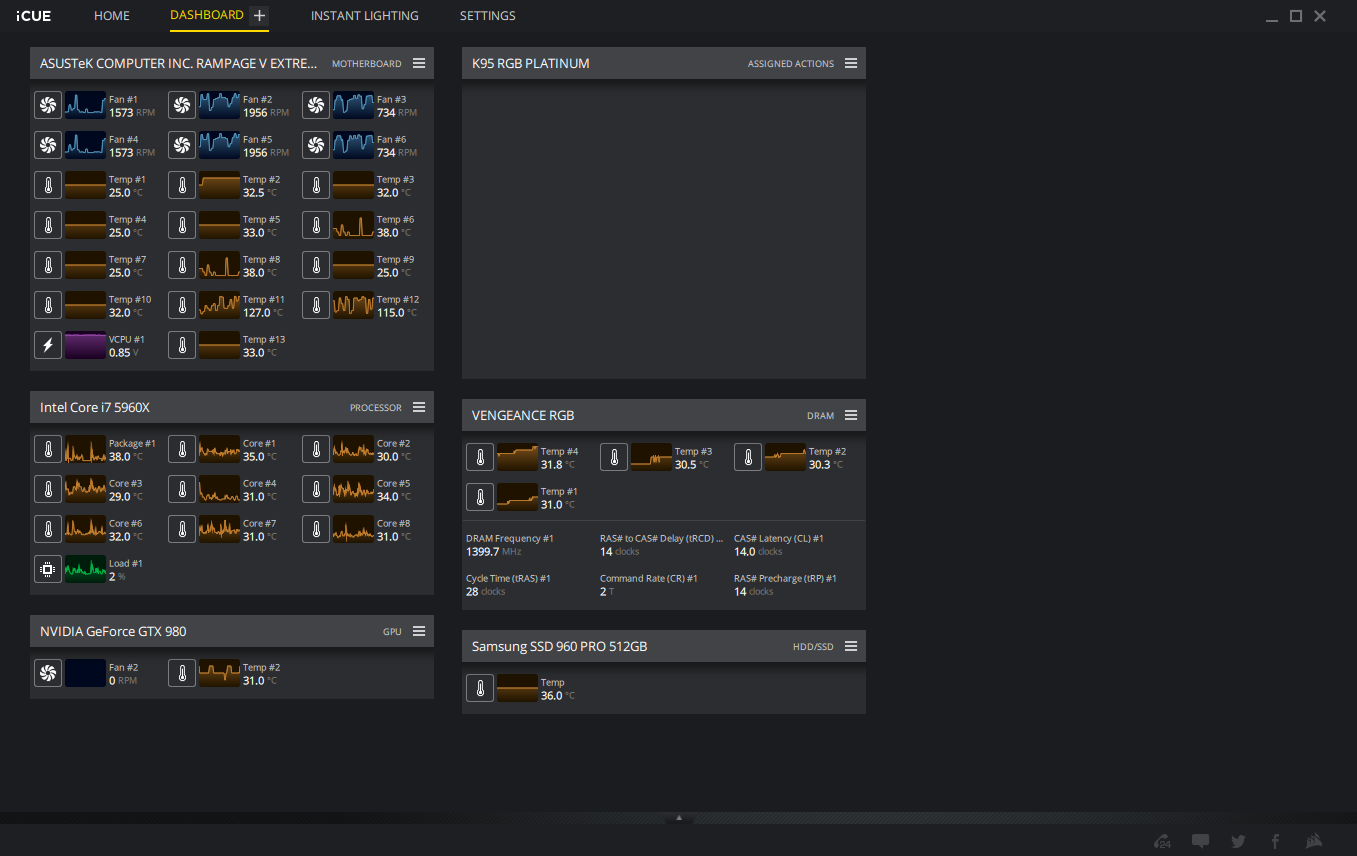Select the thermometer icon for Core #5
Viewport: 1357px width, 856px height.
coord(316,490)
